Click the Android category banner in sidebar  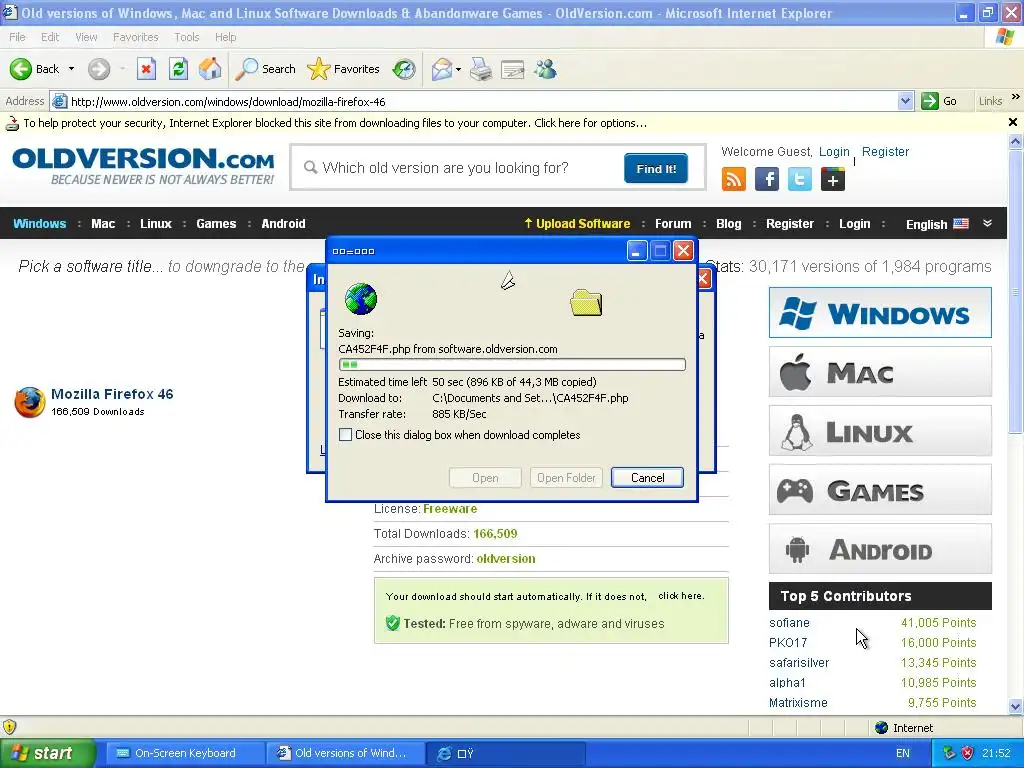pyautogui.click(x=880, y=549)
